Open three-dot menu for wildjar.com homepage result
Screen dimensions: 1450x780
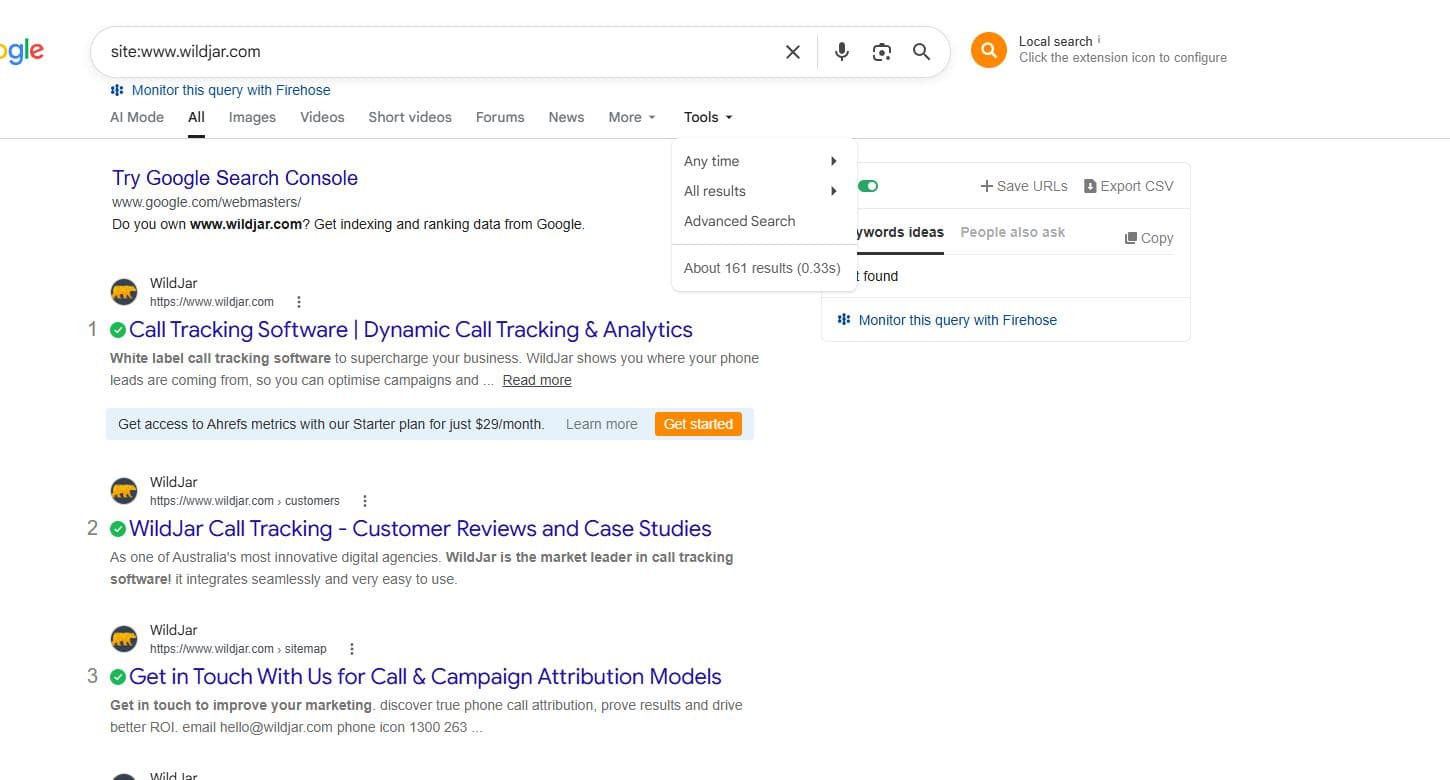[299, 302]
